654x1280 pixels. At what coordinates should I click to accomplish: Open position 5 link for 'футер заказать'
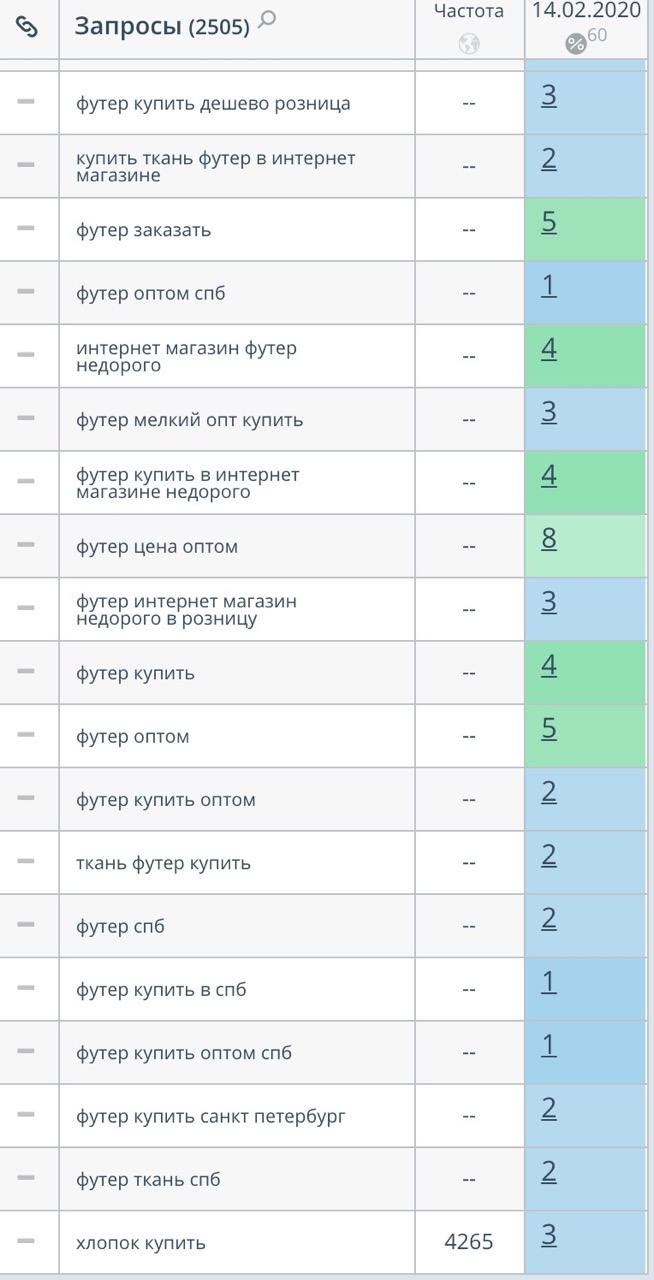tap(549, 223)
